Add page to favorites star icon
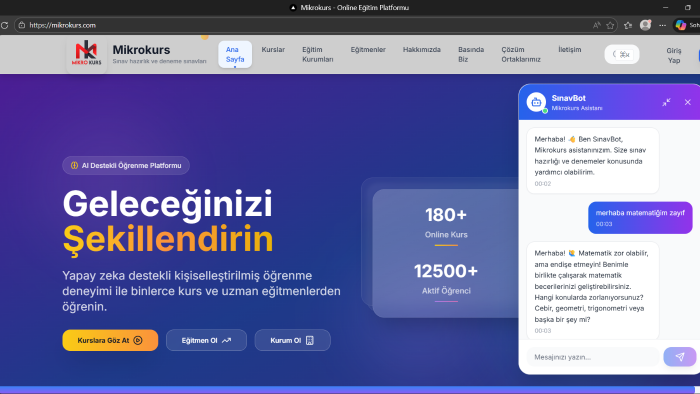Viewport: 700px width, 394px height. point(610,25)
